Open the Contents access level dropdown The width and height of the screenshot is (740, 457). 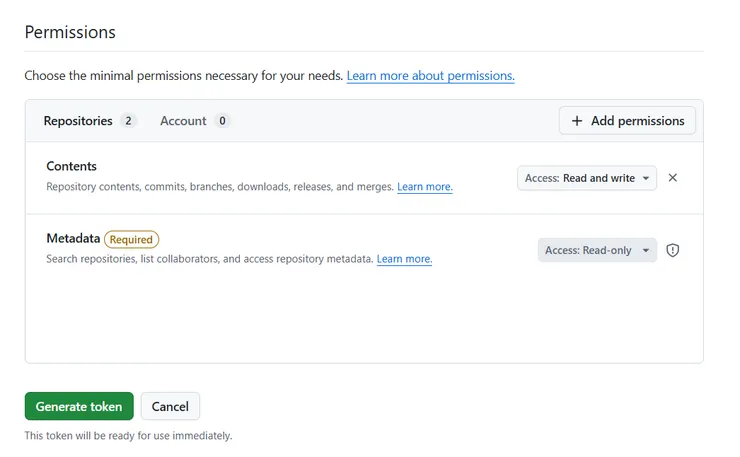(586, 178)
